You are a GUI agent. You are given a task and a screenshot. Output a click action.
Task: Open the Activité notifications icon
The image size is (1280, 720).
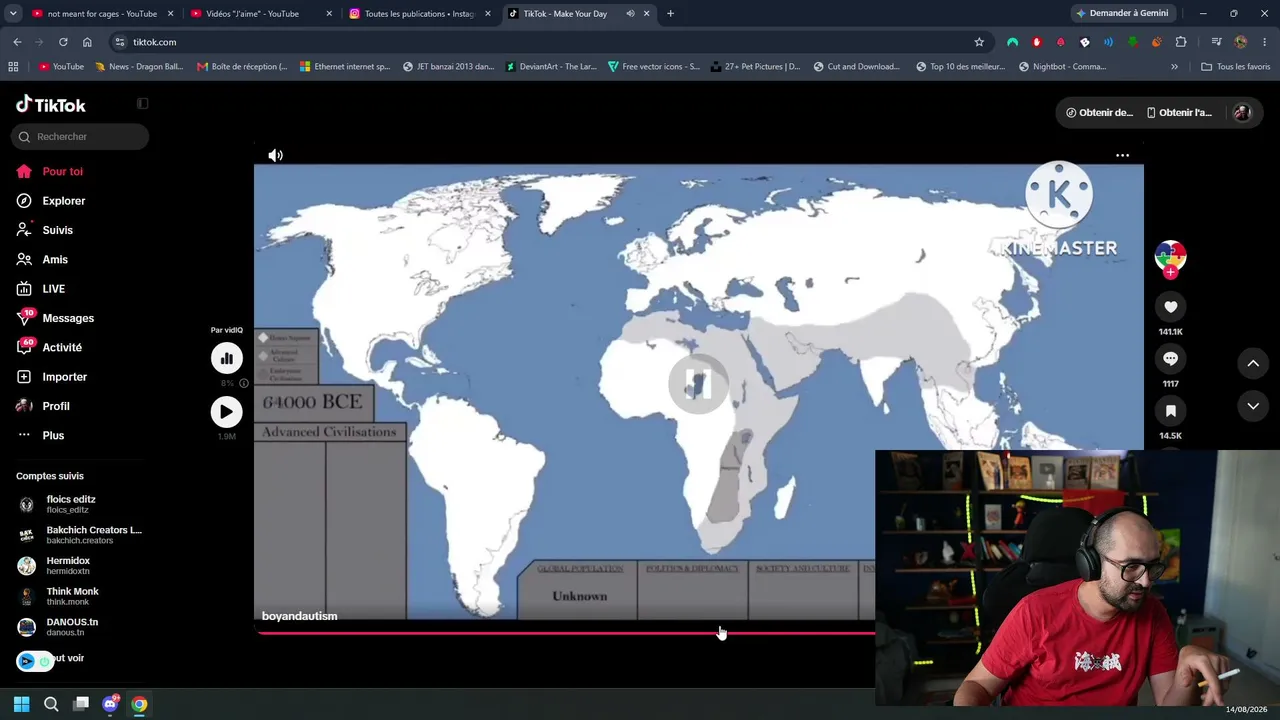coord(24,347)
